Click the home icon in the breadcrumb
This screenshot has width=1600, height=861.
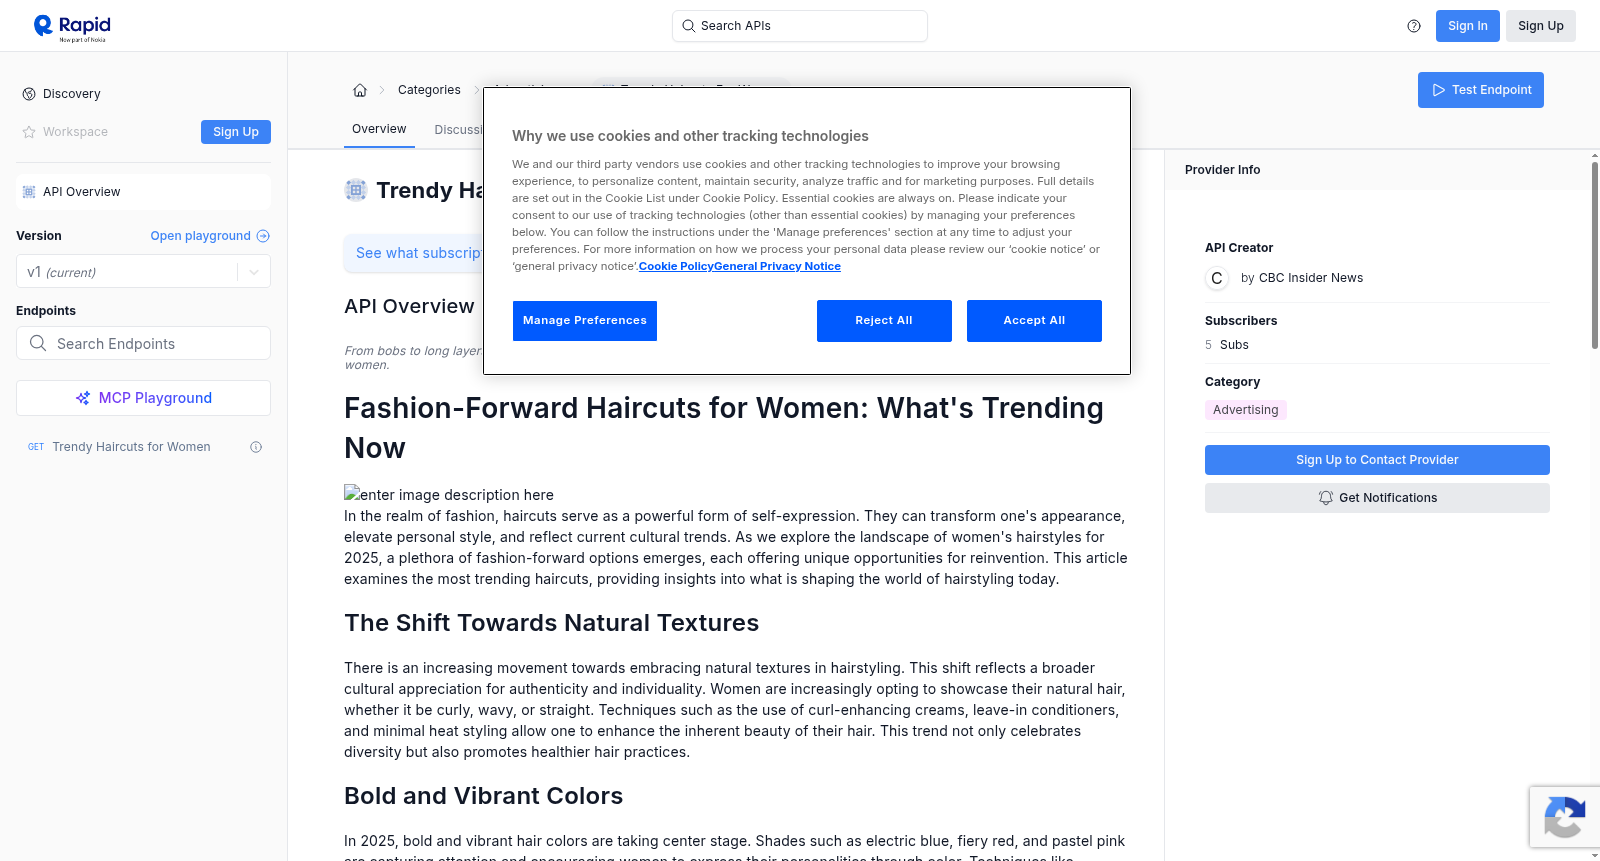click(x=360, y=90)
